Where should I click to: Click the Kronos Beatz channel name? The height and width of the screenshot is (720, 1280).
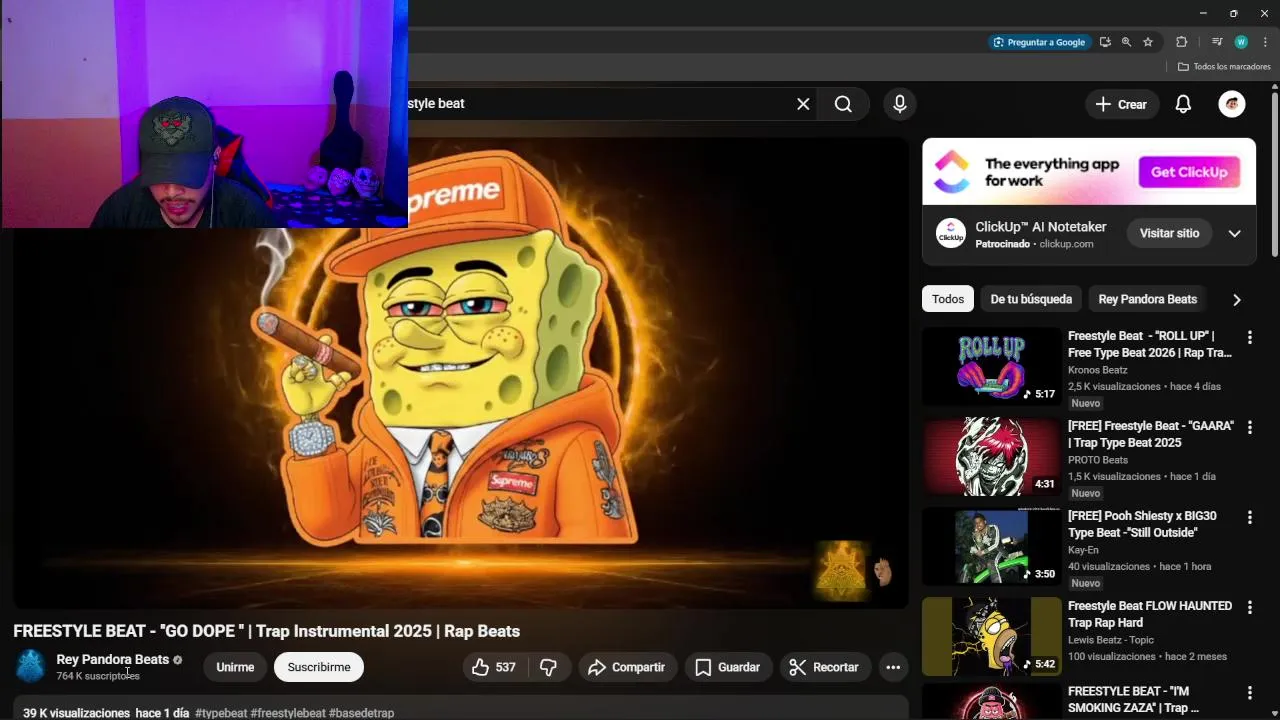tap(1097, 370)
